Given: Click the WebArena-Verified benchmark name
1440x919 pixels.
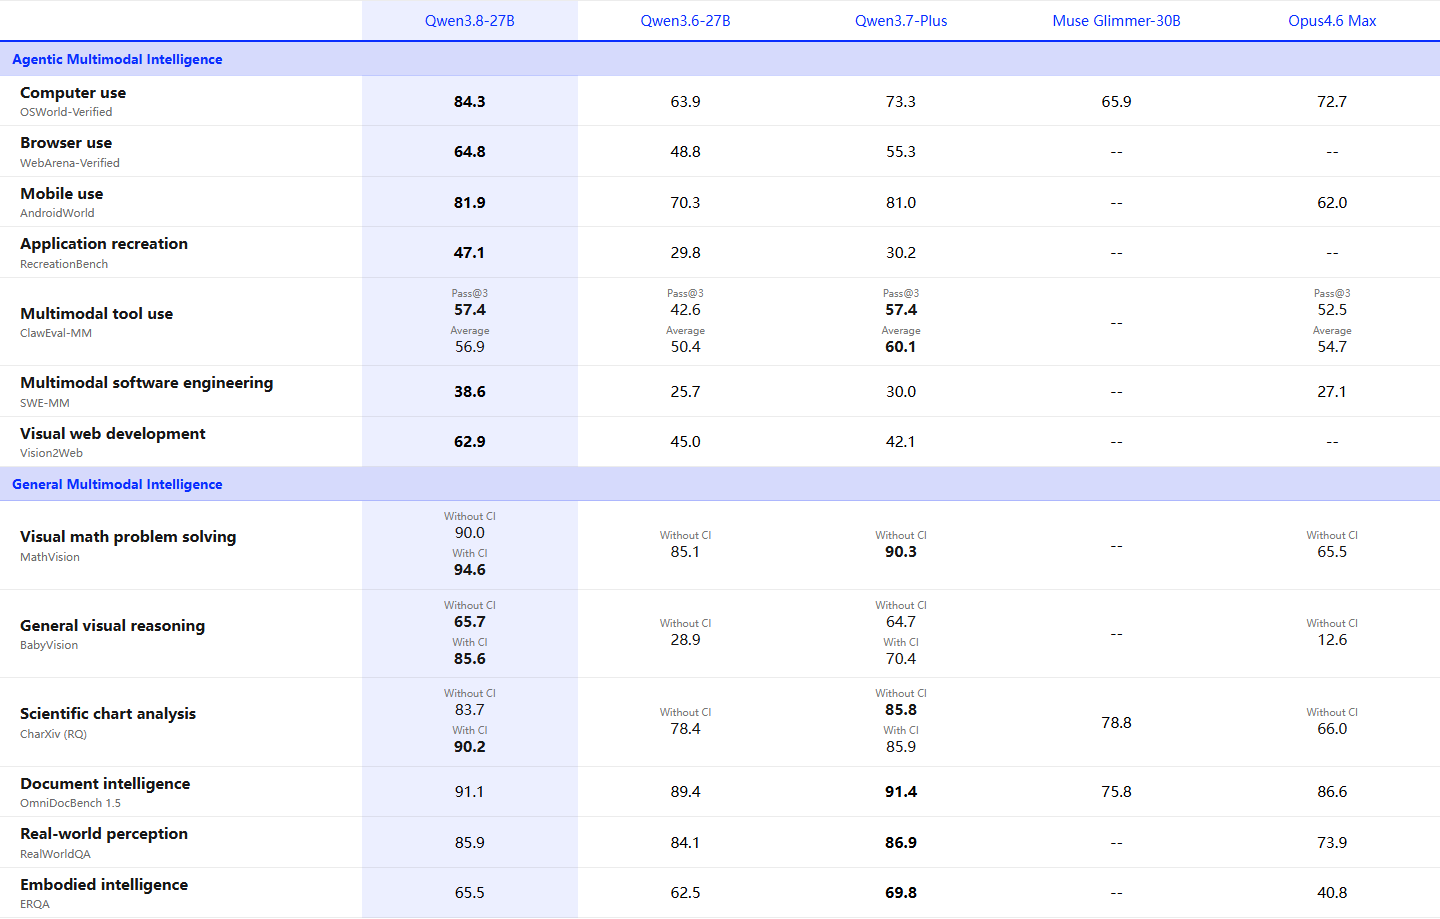Looking at the screenshot, I should (70, 163).
